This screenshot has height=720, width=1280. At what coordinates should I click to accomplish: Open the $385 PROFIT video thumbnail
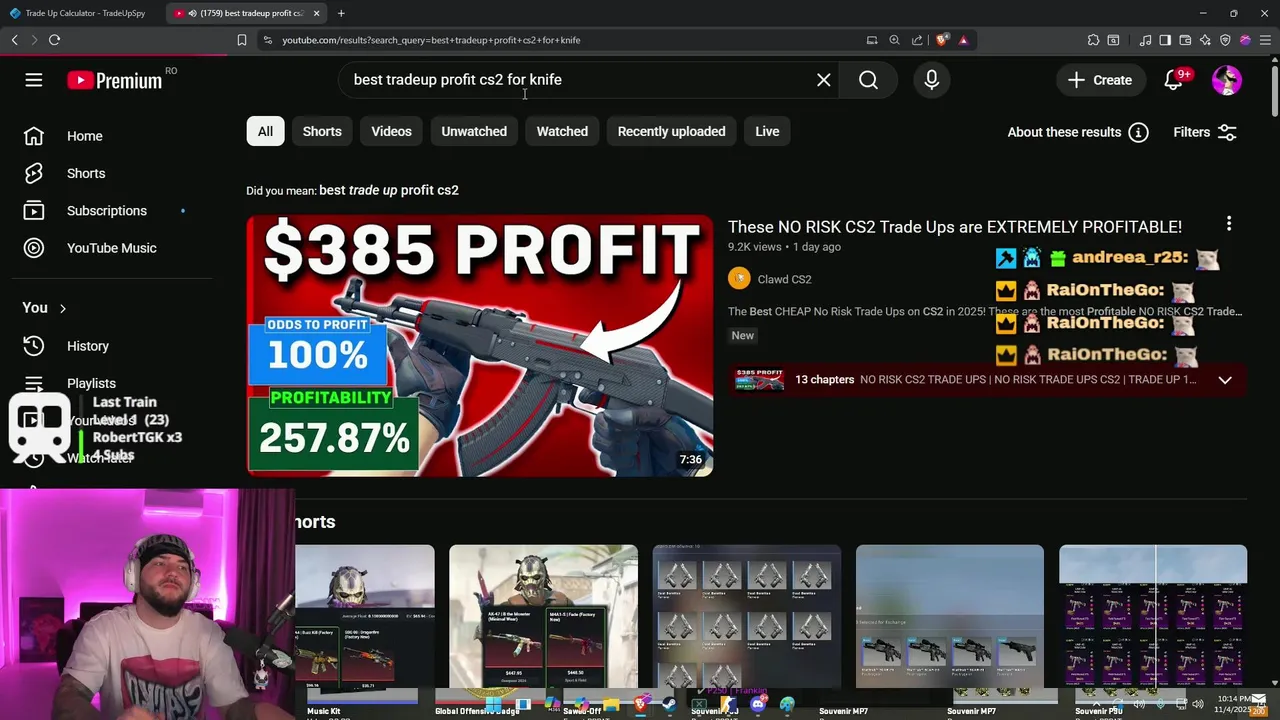coord(480,345)
